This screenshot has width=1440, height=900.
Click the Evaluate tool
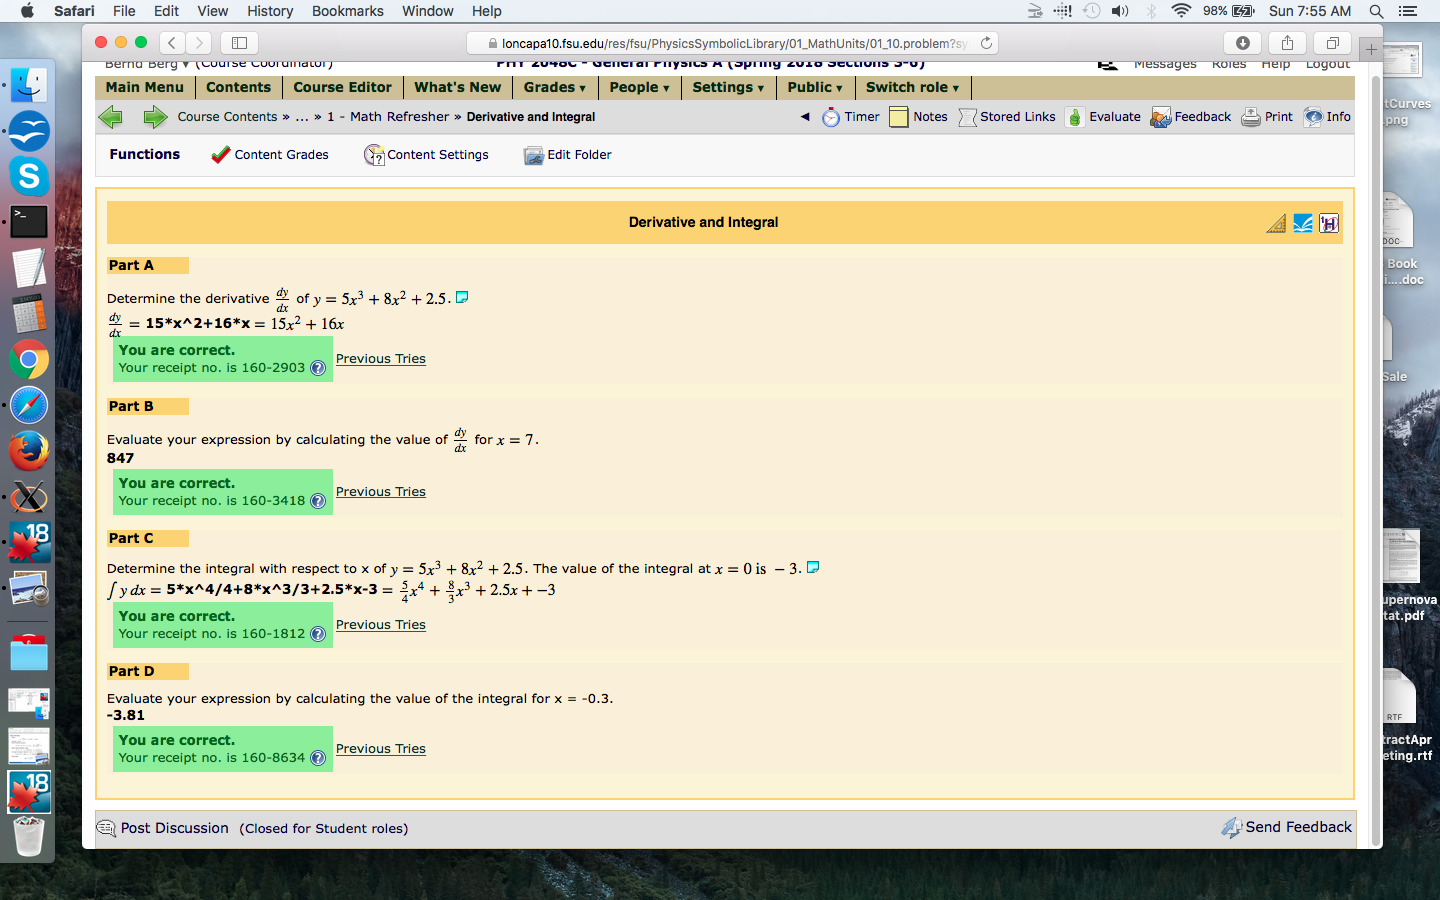pyautogui.click(x=1103, y=117)
